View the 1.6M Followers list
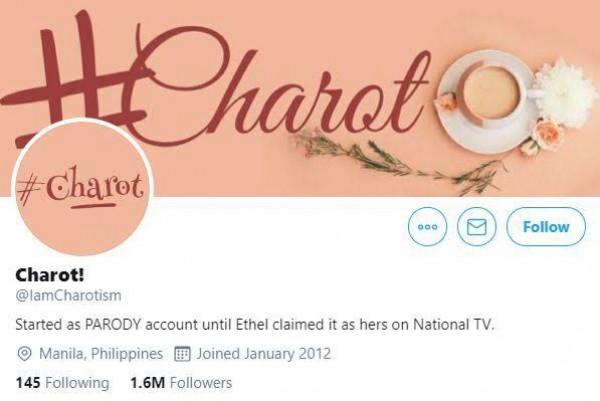 [x=181, y=383]
